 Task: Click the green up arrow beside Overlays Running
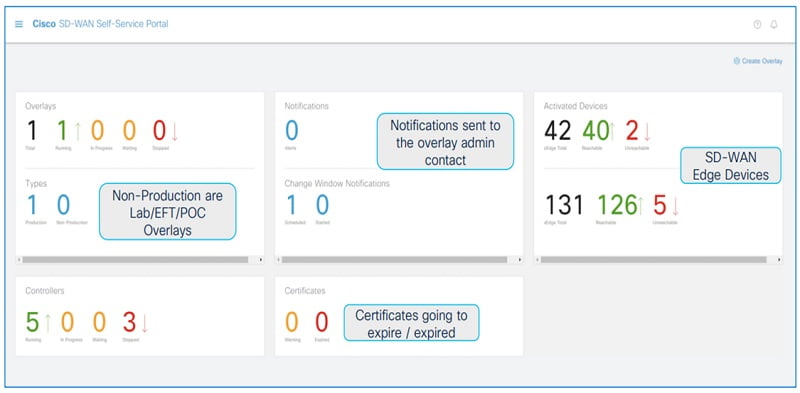[x=78, y=131]
